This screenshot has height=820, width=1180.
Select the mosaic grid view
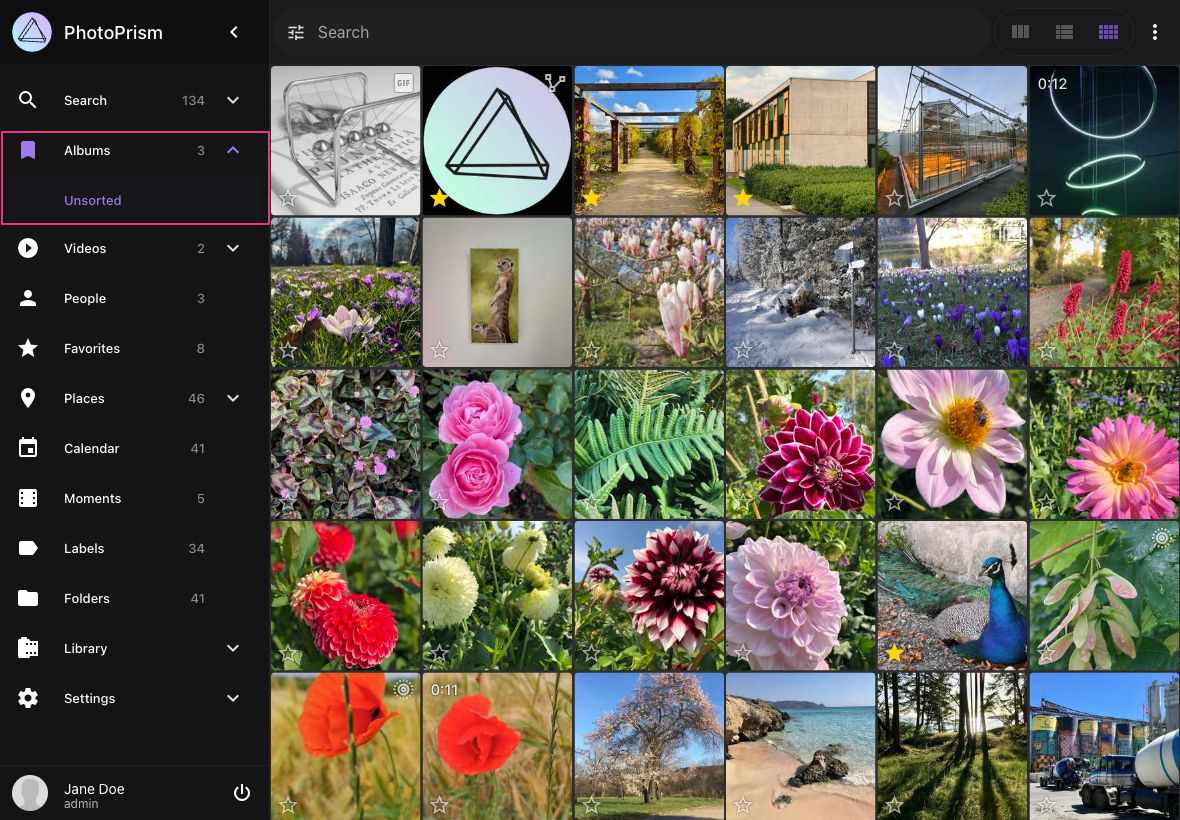[1108, 32]
